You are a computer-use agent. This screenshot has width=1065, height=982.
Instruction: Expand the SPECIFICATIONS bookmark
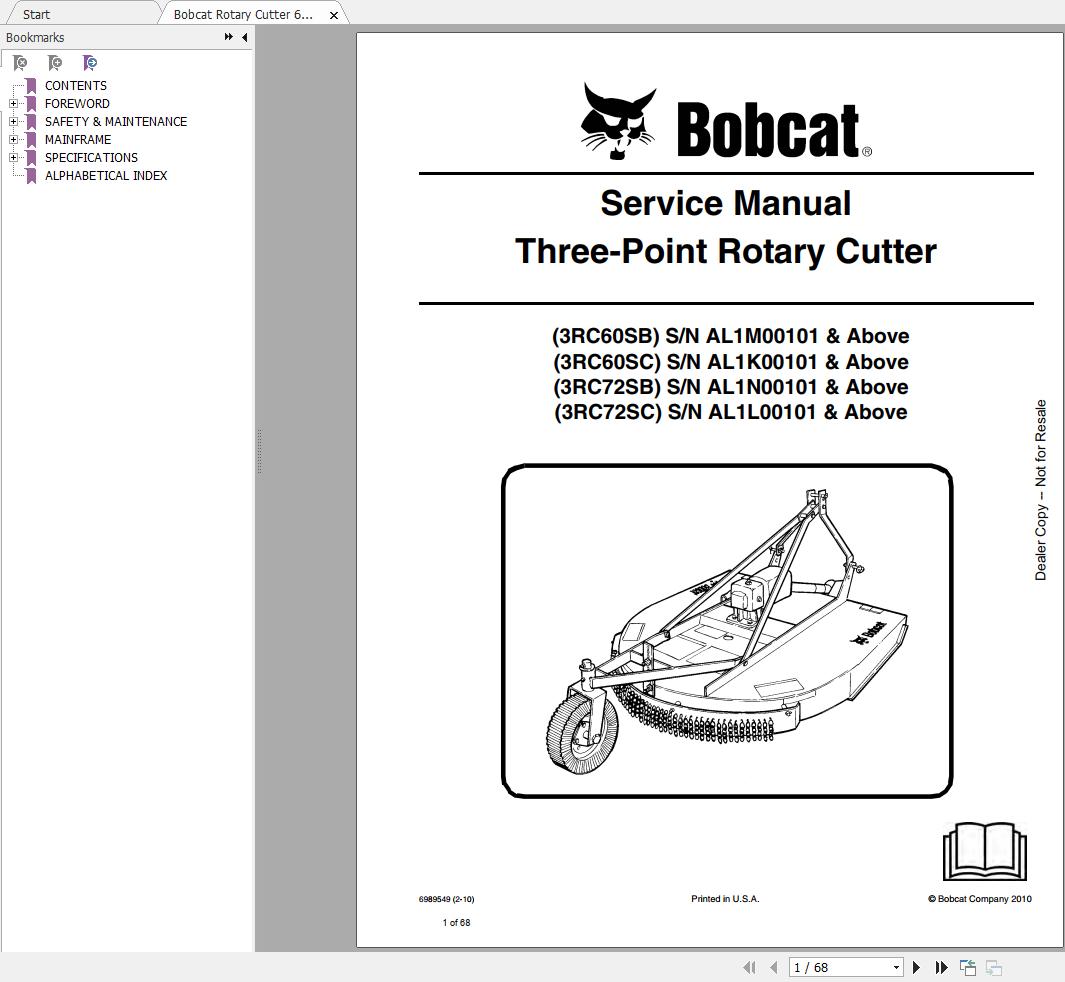(x=13, y=158)
